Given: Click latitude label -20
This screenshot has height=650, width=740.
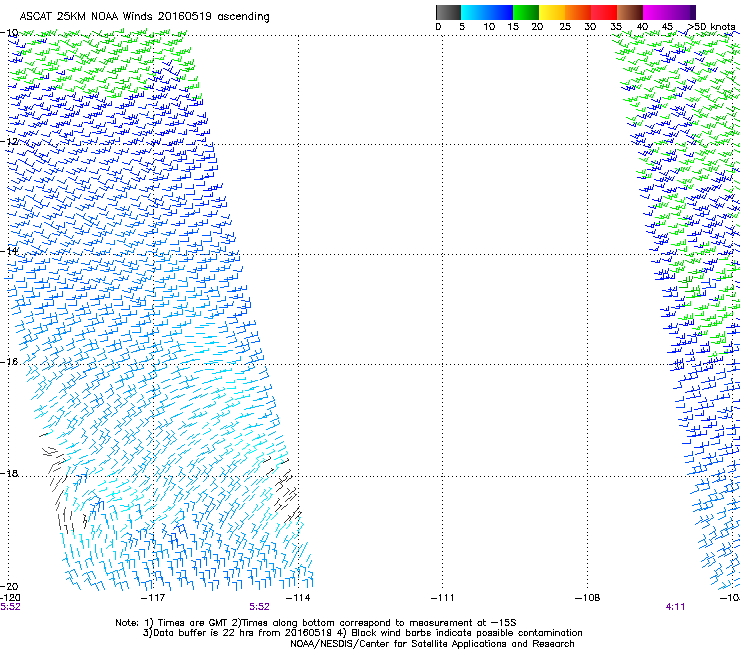Looking at the screenshot, I should click(x=9, y=587).
